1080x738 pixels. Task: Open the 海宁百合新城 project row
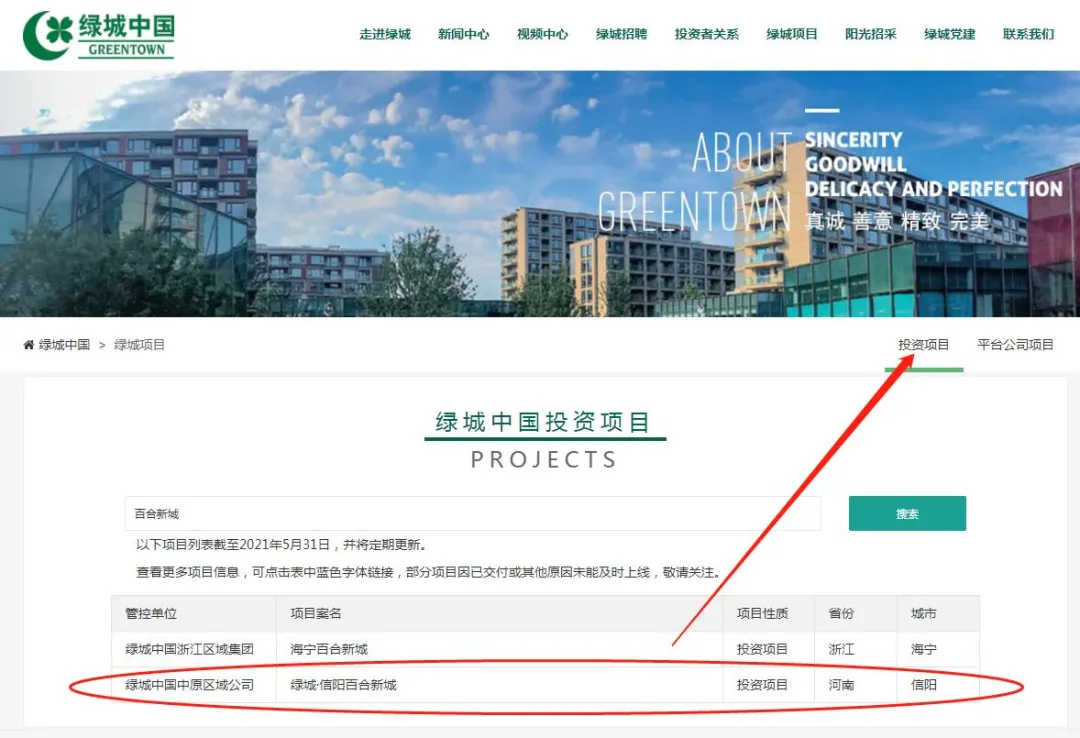(x=546, y=649)
